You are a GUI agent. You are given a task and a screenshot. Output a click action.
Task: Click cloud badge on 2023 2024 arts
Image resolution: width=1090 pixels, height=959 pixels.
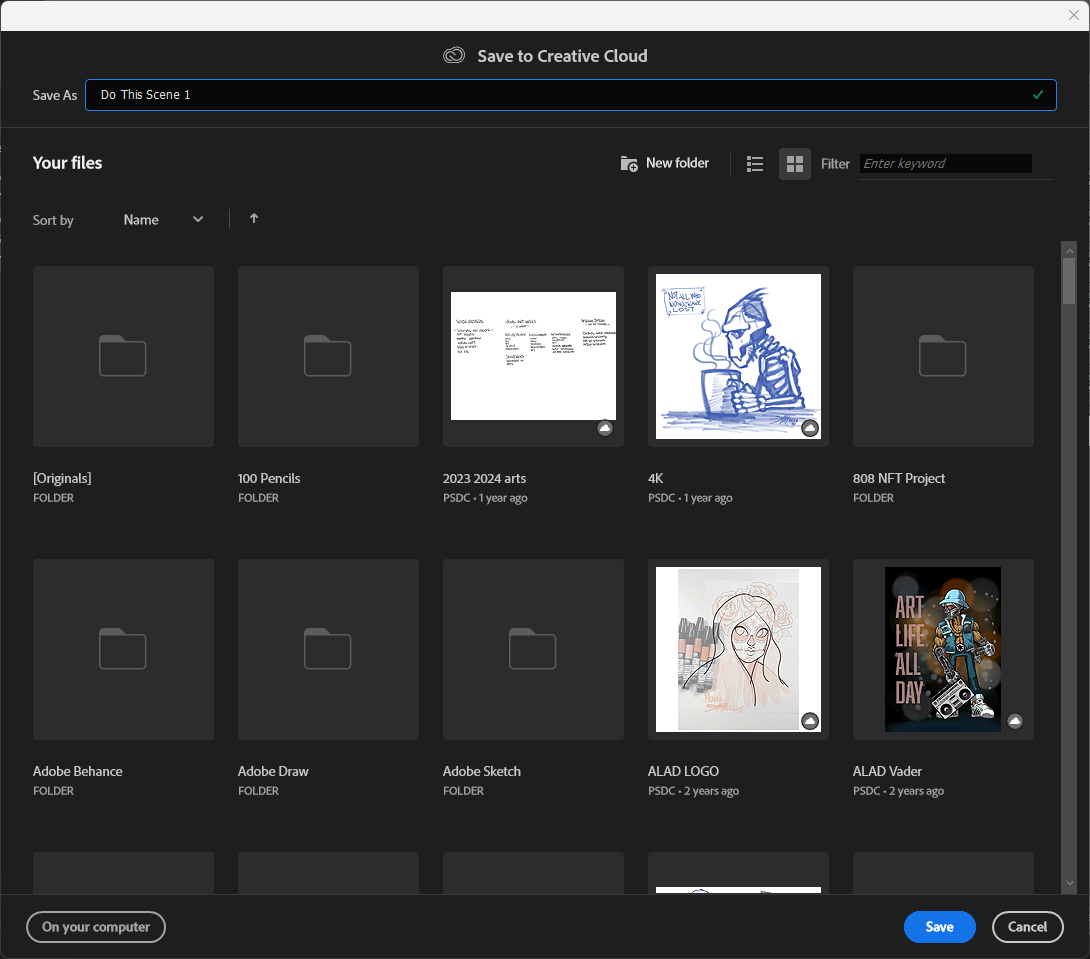point(605,428)
